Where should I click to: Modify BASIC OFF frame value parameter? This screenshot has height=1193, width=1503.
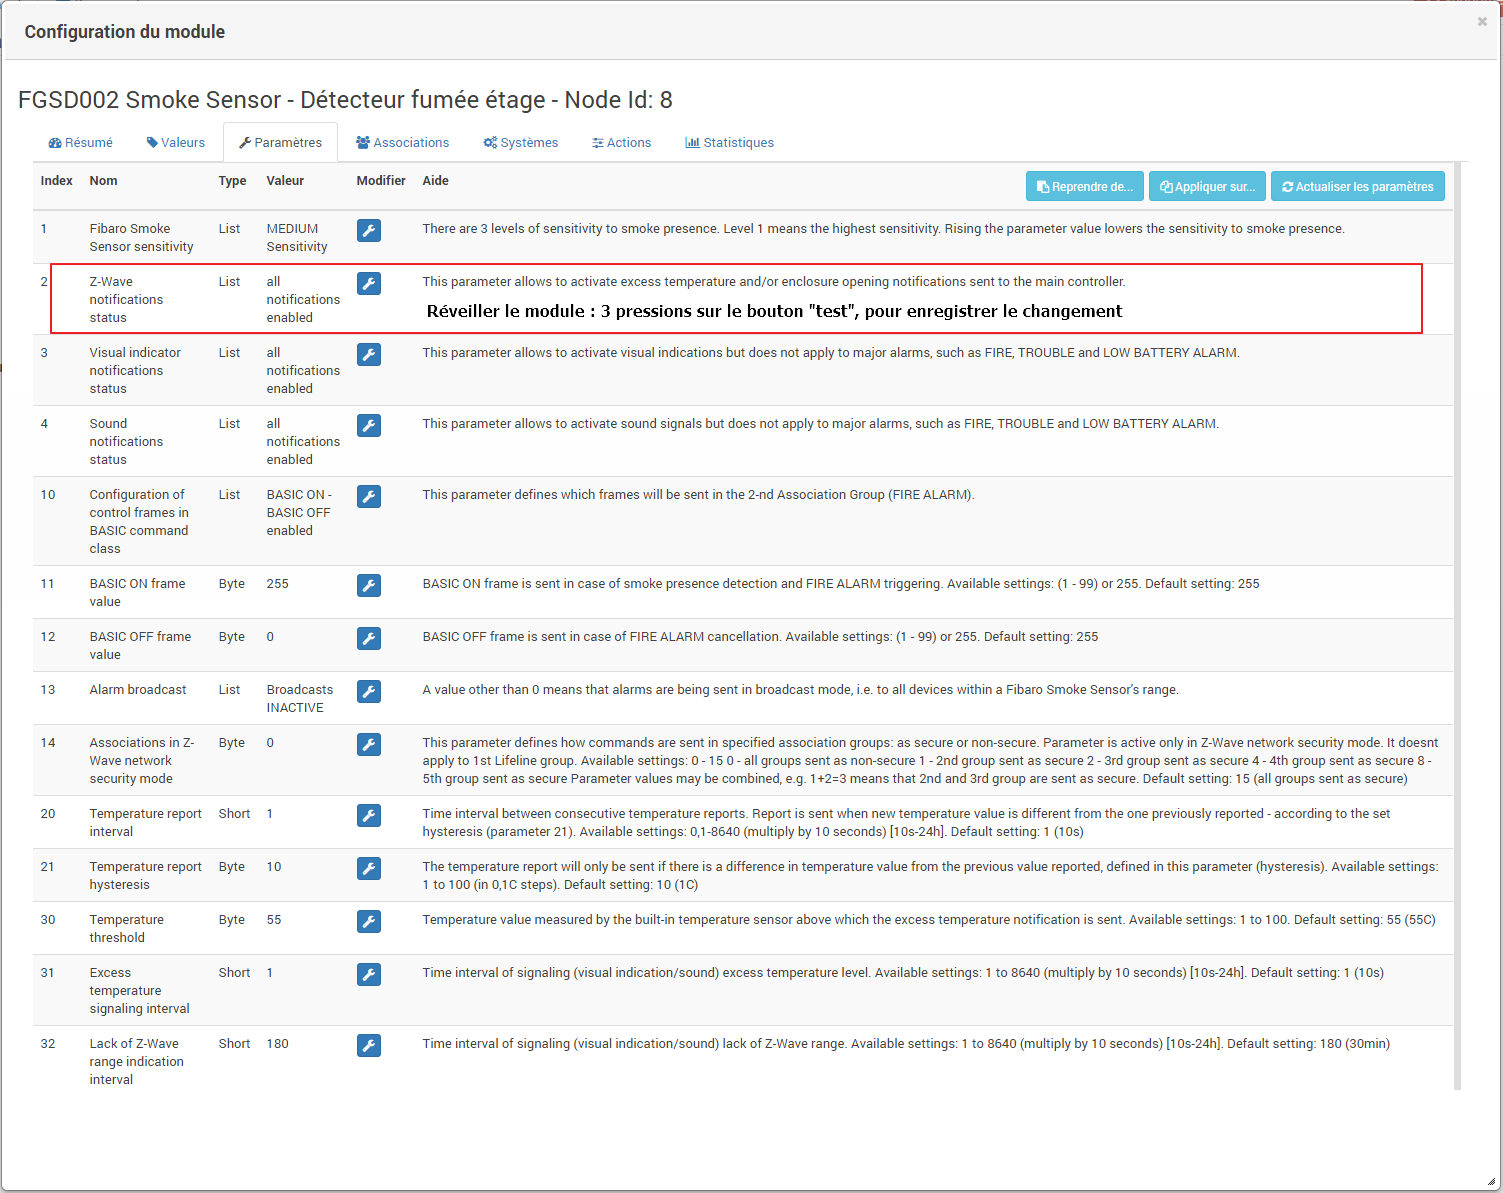pyautogui.click(x=369, y=639)
